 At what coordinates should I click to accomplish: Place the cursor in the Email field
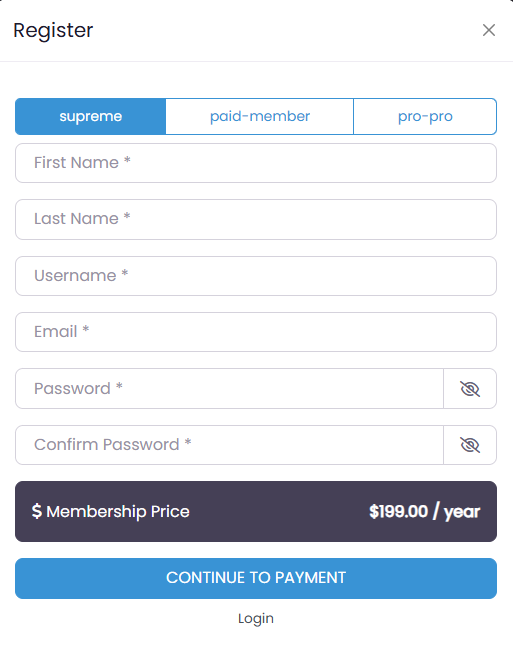(x=256, y=332)
